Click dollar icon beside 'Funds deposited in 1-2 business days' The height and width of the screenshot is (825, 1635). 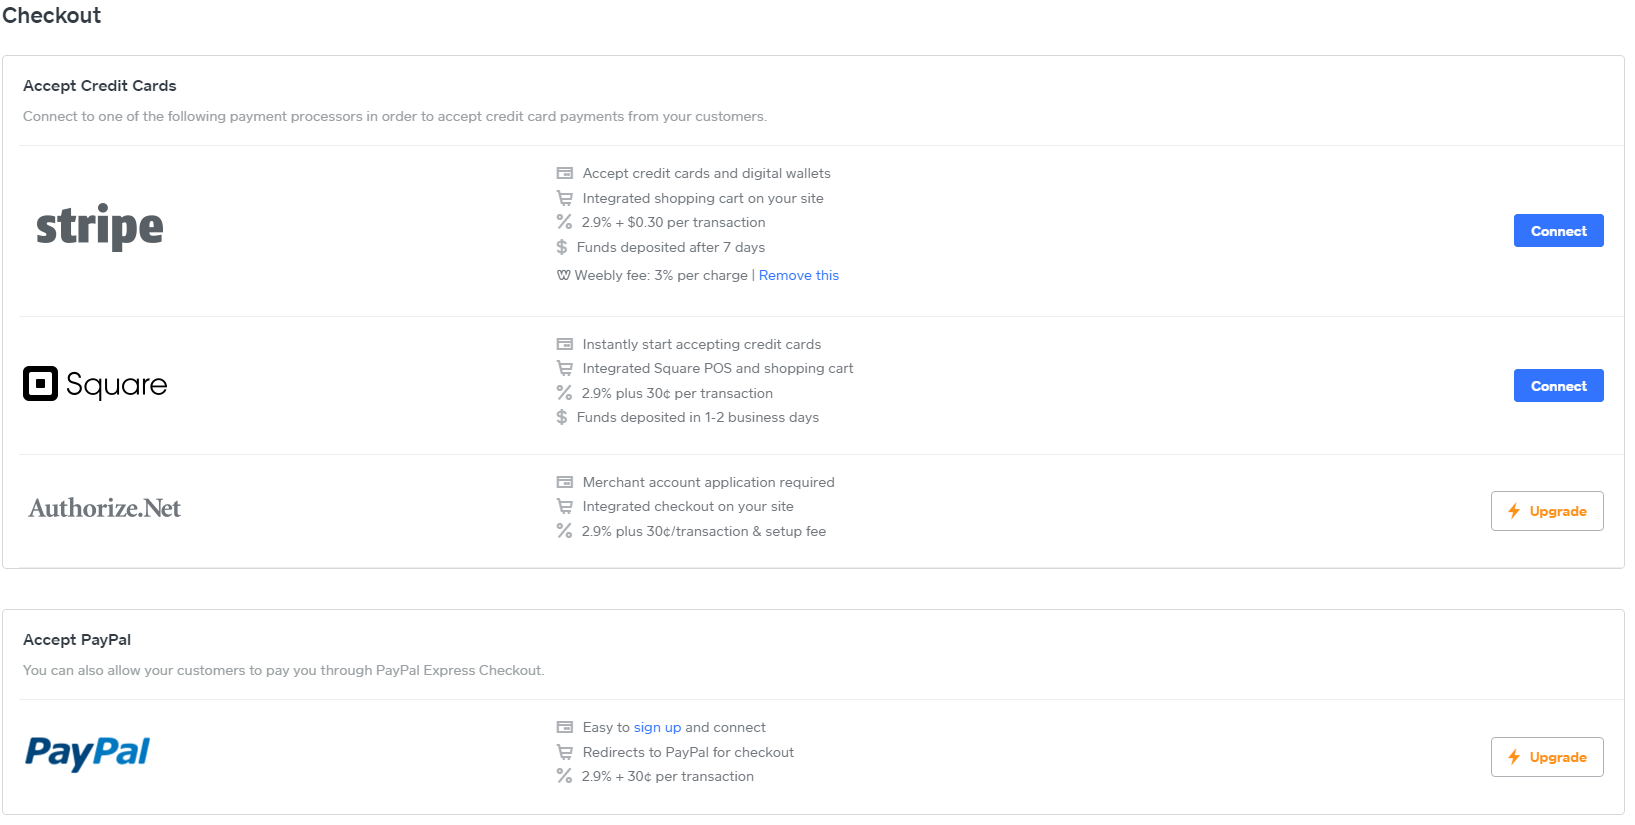[562, 417]
